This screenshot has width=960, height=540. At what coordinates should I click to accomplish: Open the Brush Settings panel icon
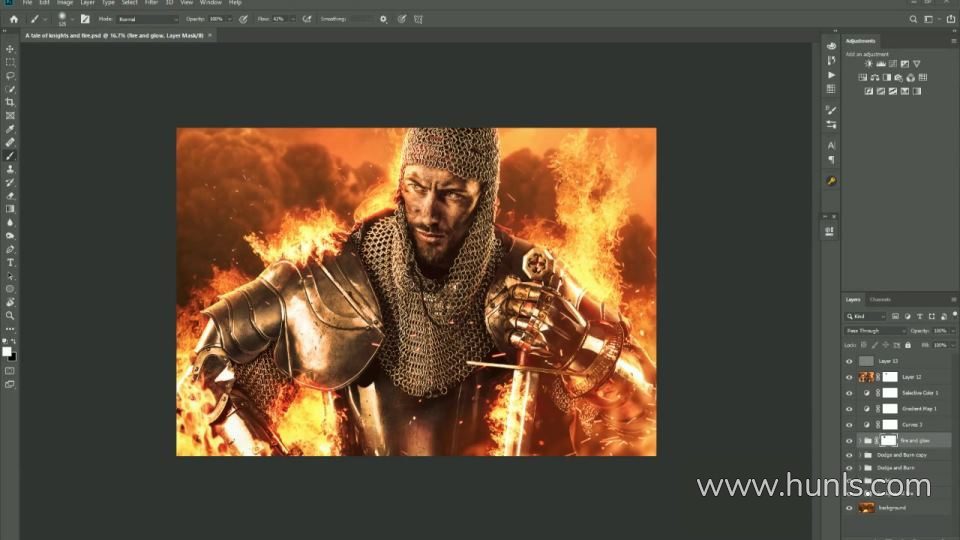coord(831,110)
